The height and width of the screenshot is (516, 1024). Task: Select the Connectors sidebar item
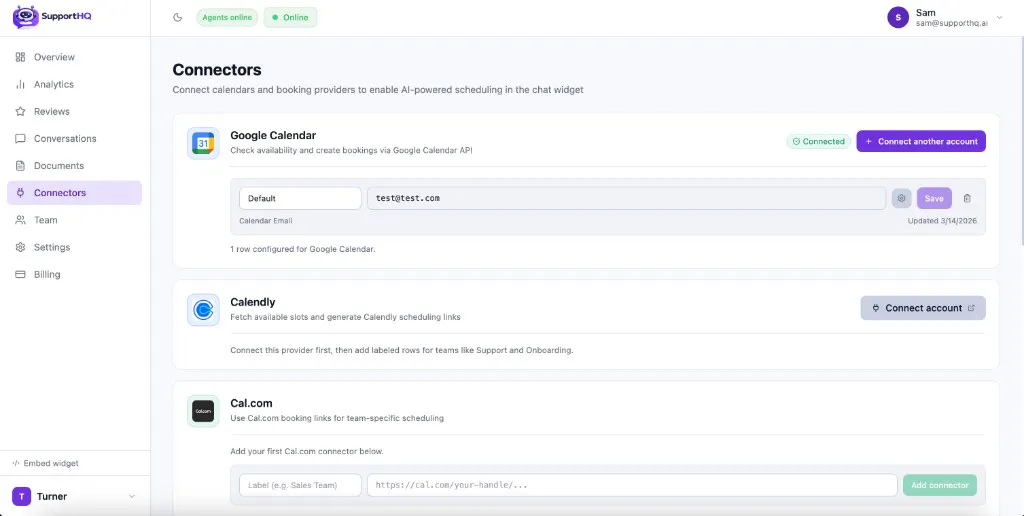74,193
